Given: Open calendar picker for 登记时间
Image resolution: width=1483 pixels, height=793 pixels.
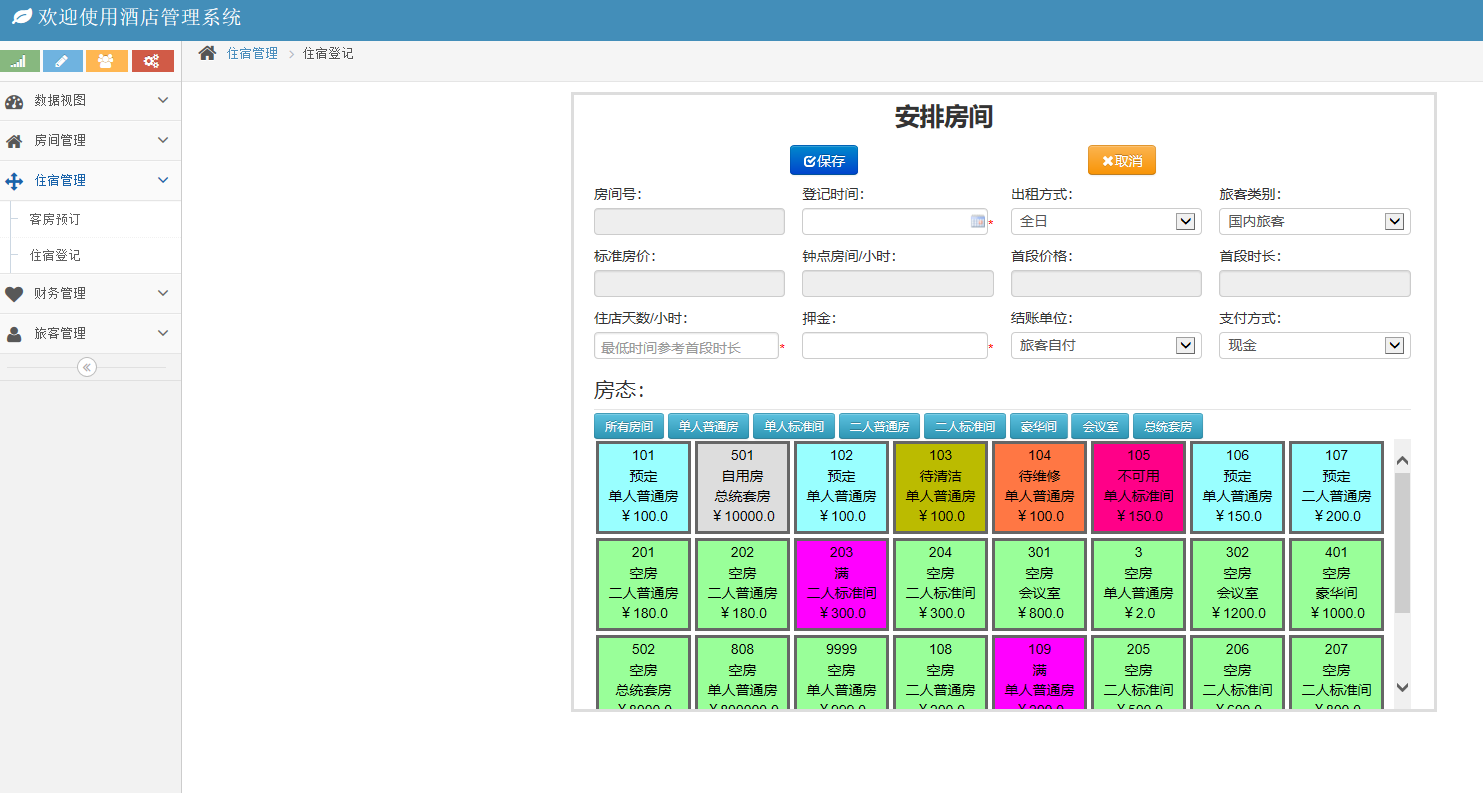Looking at the screenshot, I should (x=978, y=222).
